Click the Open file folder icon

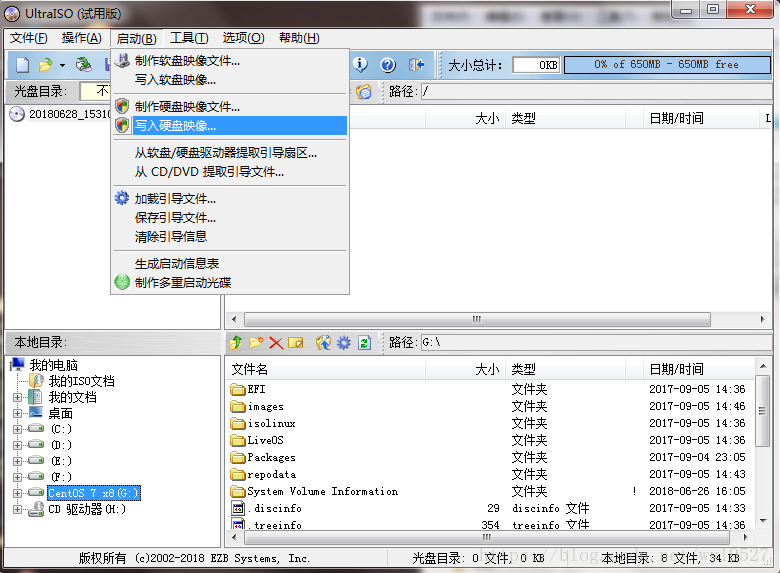pos(45,65)
